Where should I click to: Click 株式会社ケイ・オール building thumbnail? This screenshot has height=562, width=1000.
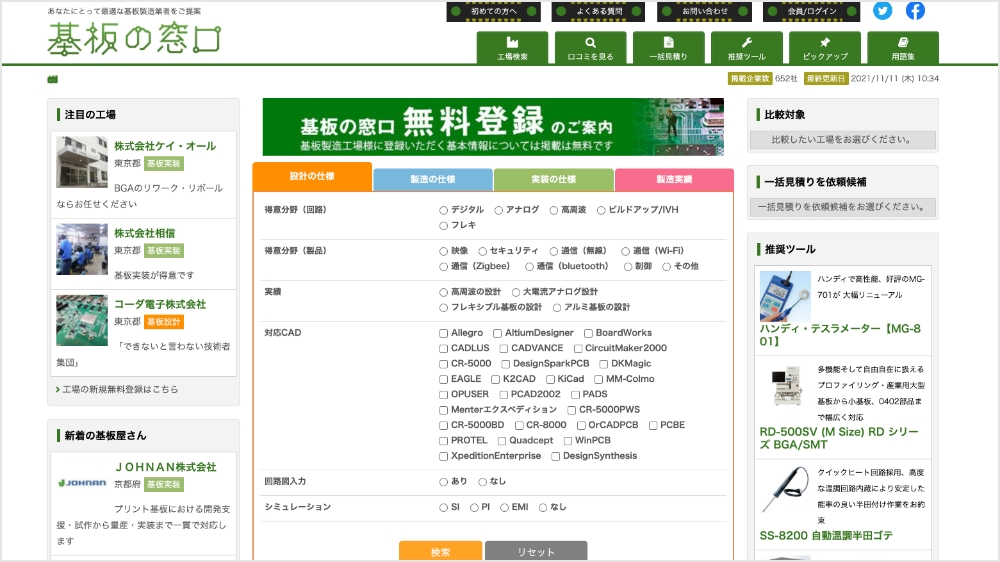82,161
